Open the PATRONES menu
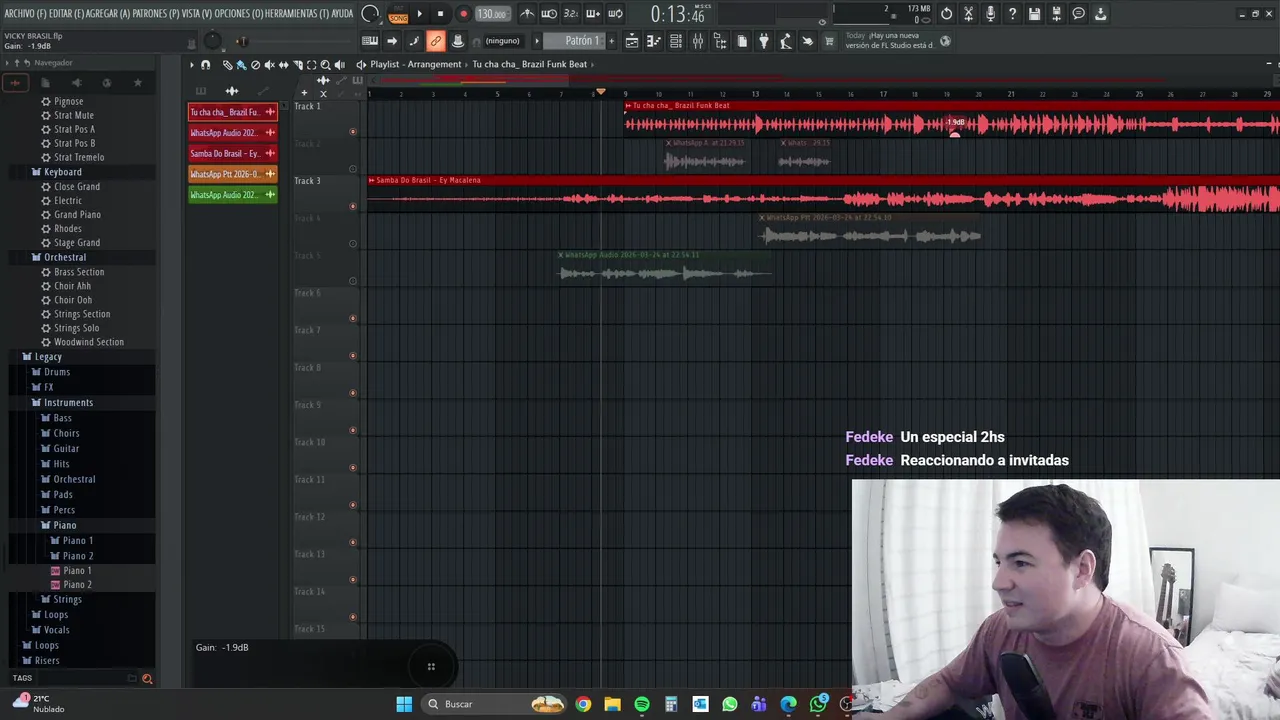 coord(156,14)
